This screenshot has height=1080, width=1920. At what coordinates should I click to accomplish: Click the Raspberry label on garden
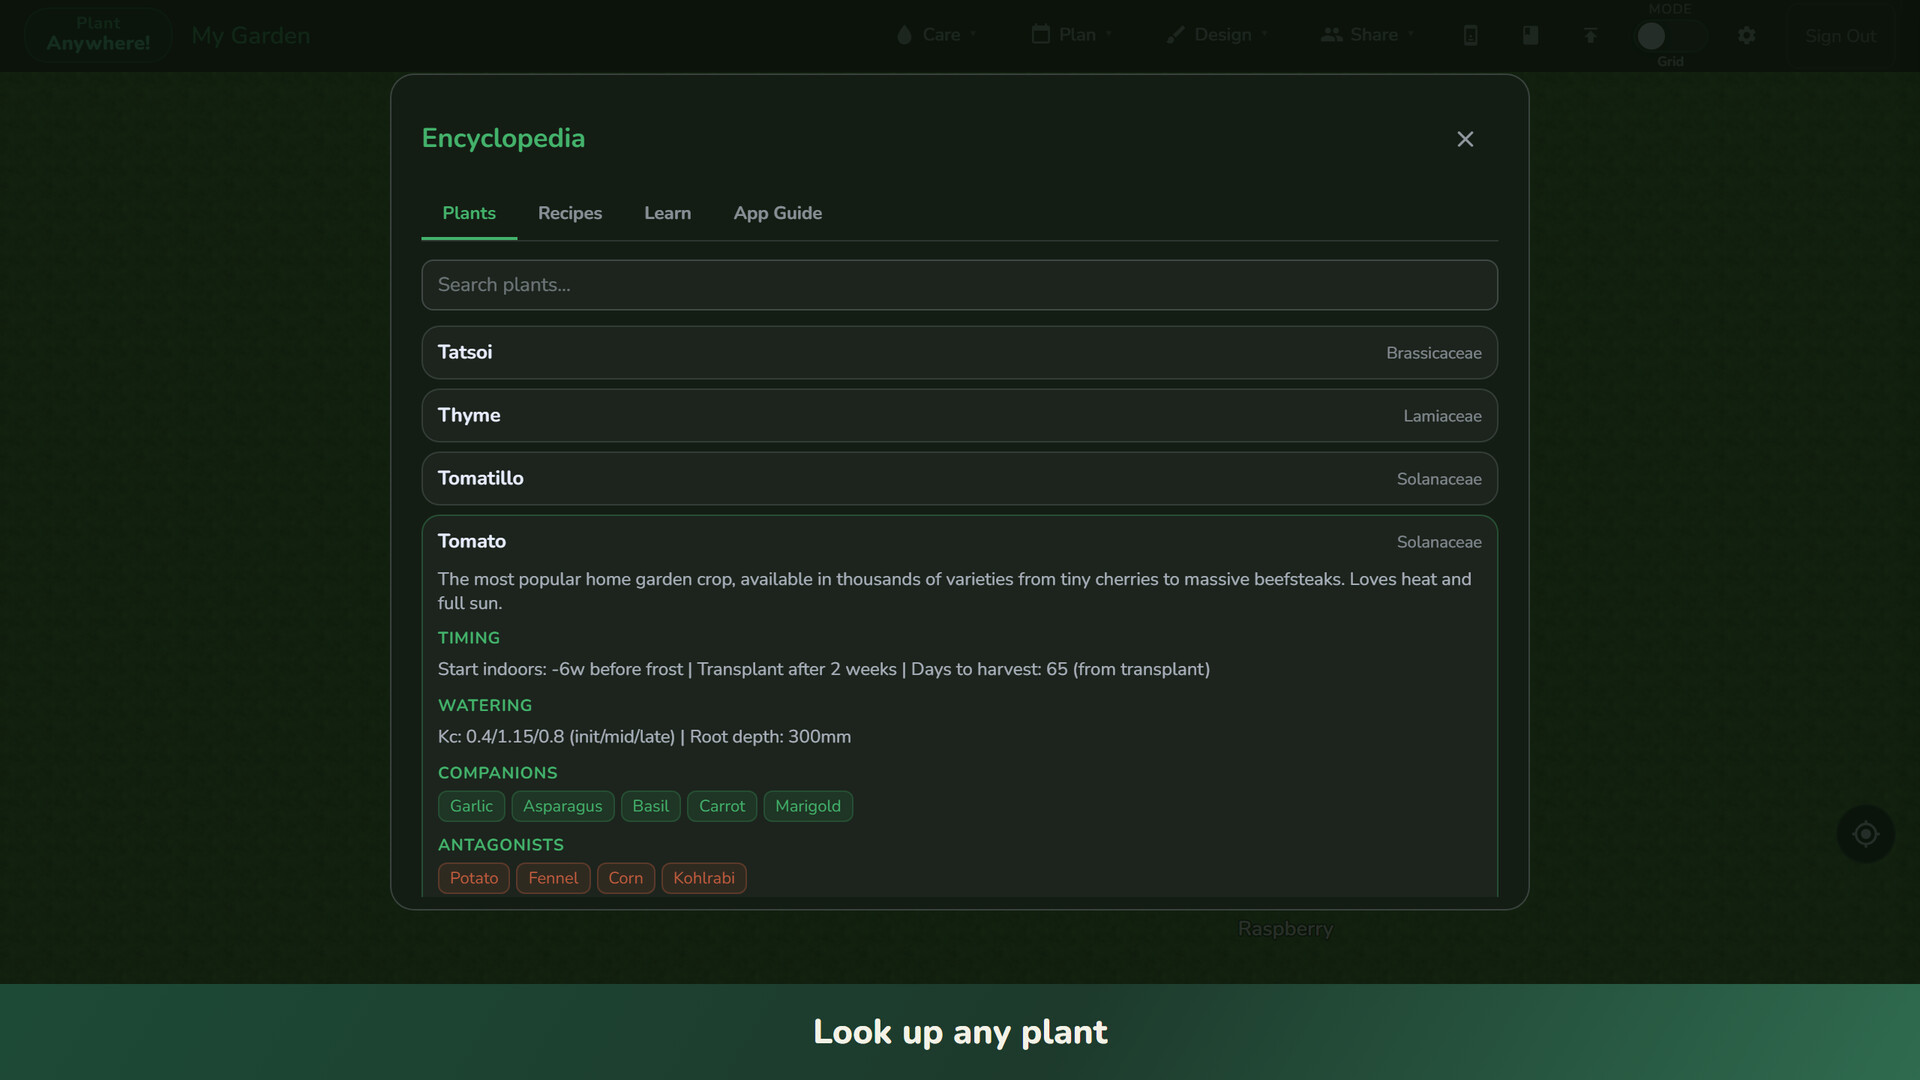(1285, 929)
